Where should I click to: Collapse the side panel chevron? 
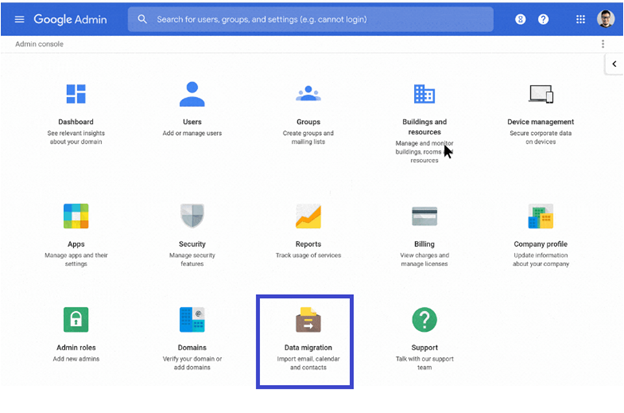(x=614, y=64)
